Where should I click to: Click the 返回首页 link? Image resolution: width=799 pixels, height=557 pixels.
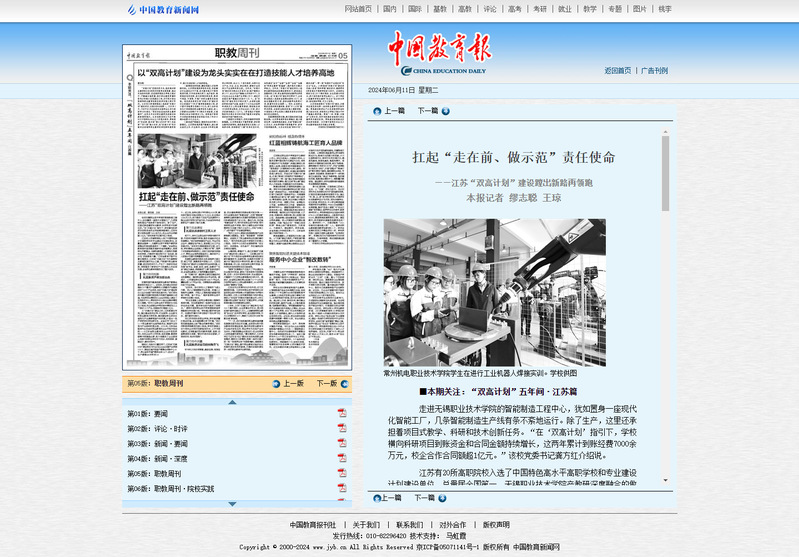point(617,71)
